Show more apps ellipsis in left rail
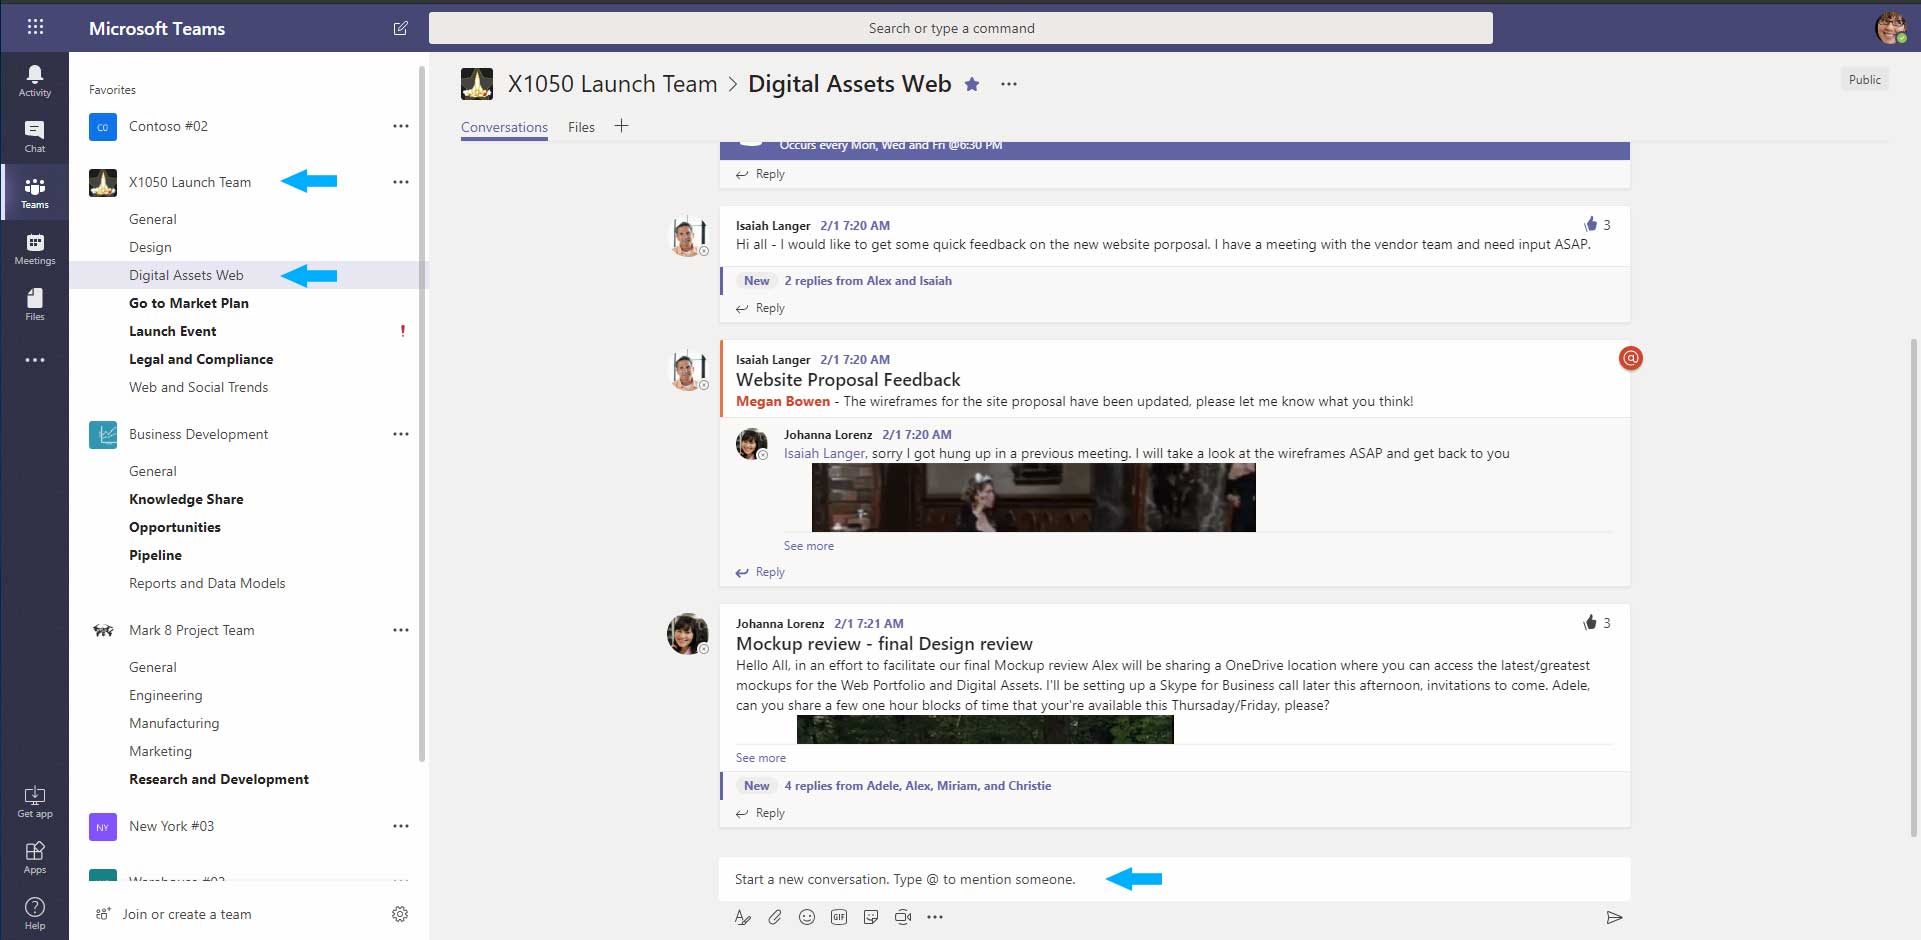The height and width of the screenshot is (940, 1921). coord(35,360)
